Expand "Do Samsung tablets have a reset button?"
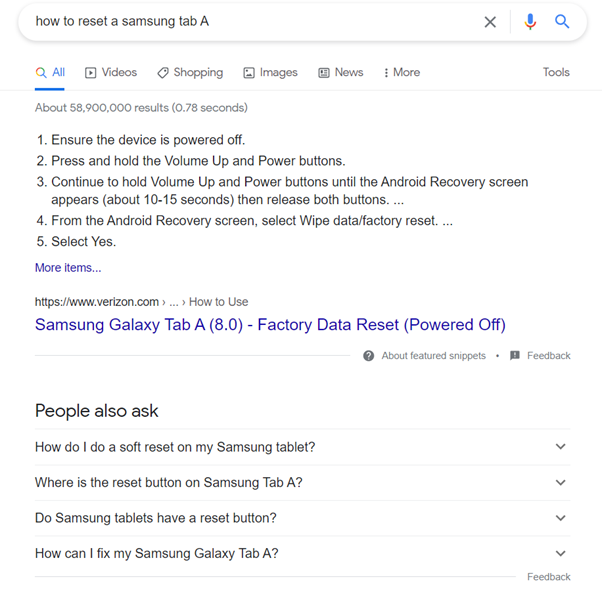This screenshot has width=602, height=596. coord(561,518)
